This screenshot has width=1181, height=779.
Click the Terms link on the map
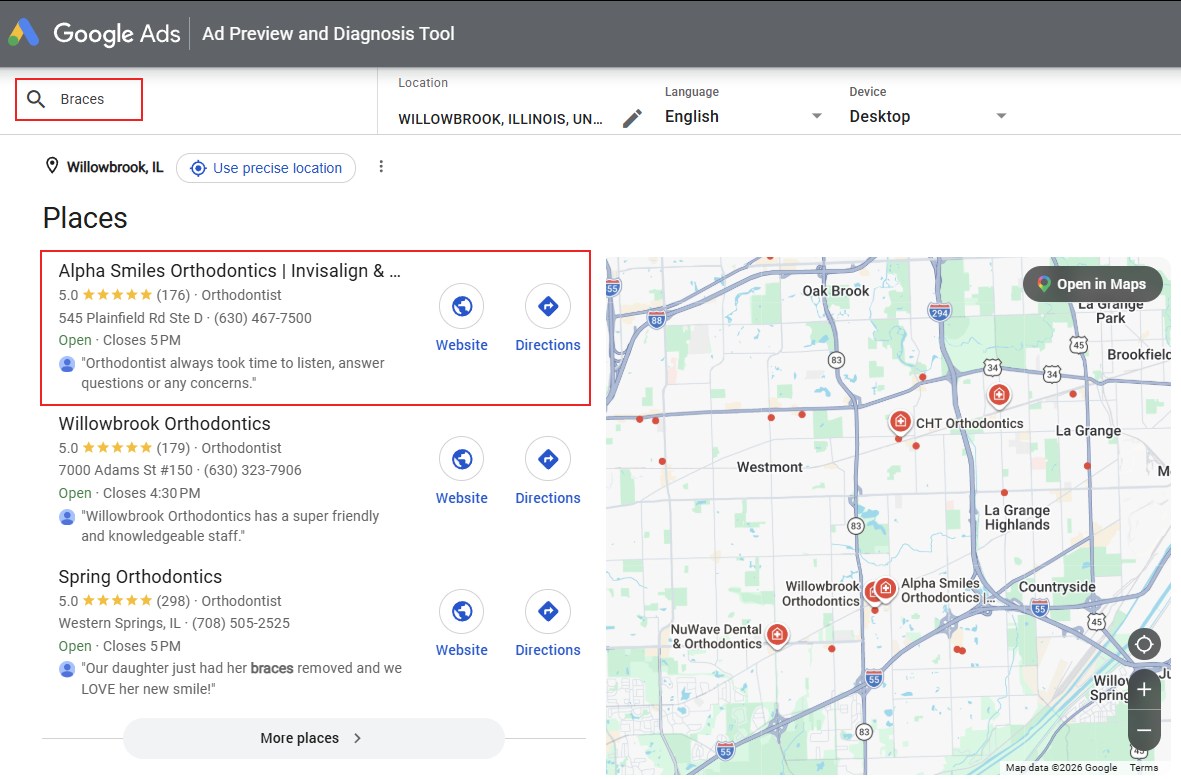[x=1143, y=768]
